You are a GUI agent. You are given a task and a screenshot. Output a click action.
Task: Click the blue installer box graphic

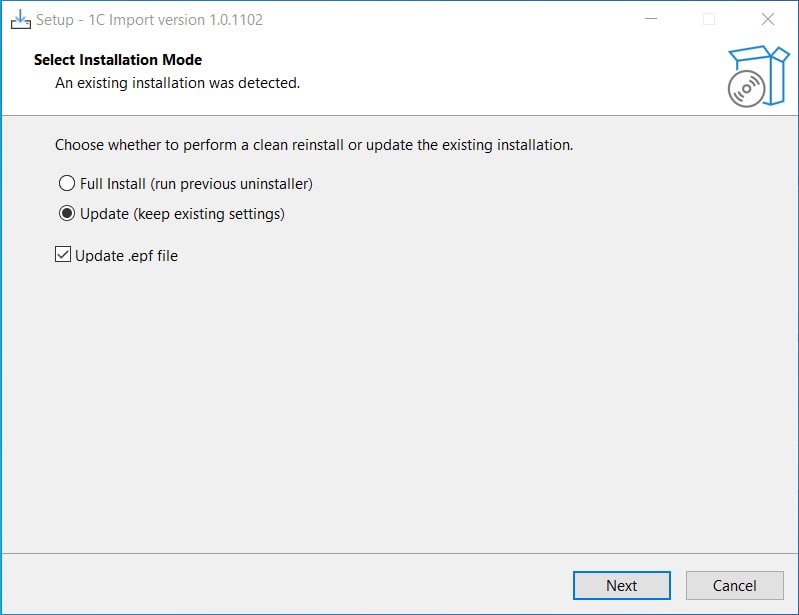tap(759, 76)
